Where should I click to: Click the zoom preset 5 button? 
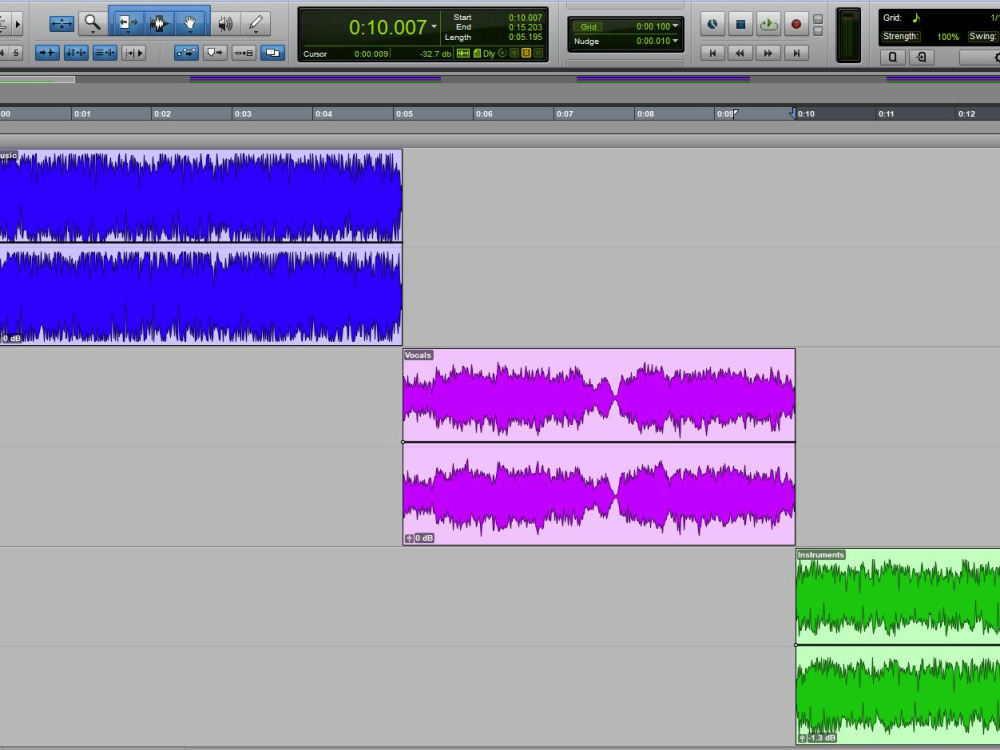point(16,52)
